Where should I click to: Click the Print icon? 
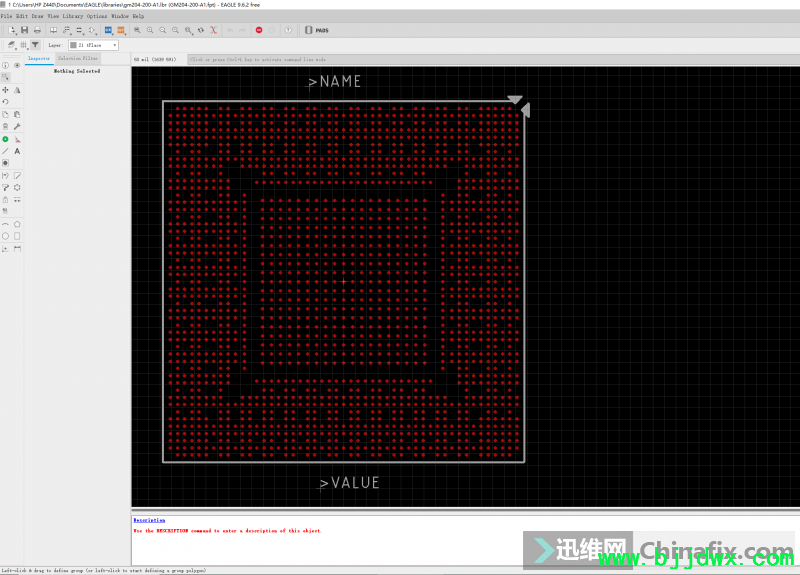click(x=37, y=30)
